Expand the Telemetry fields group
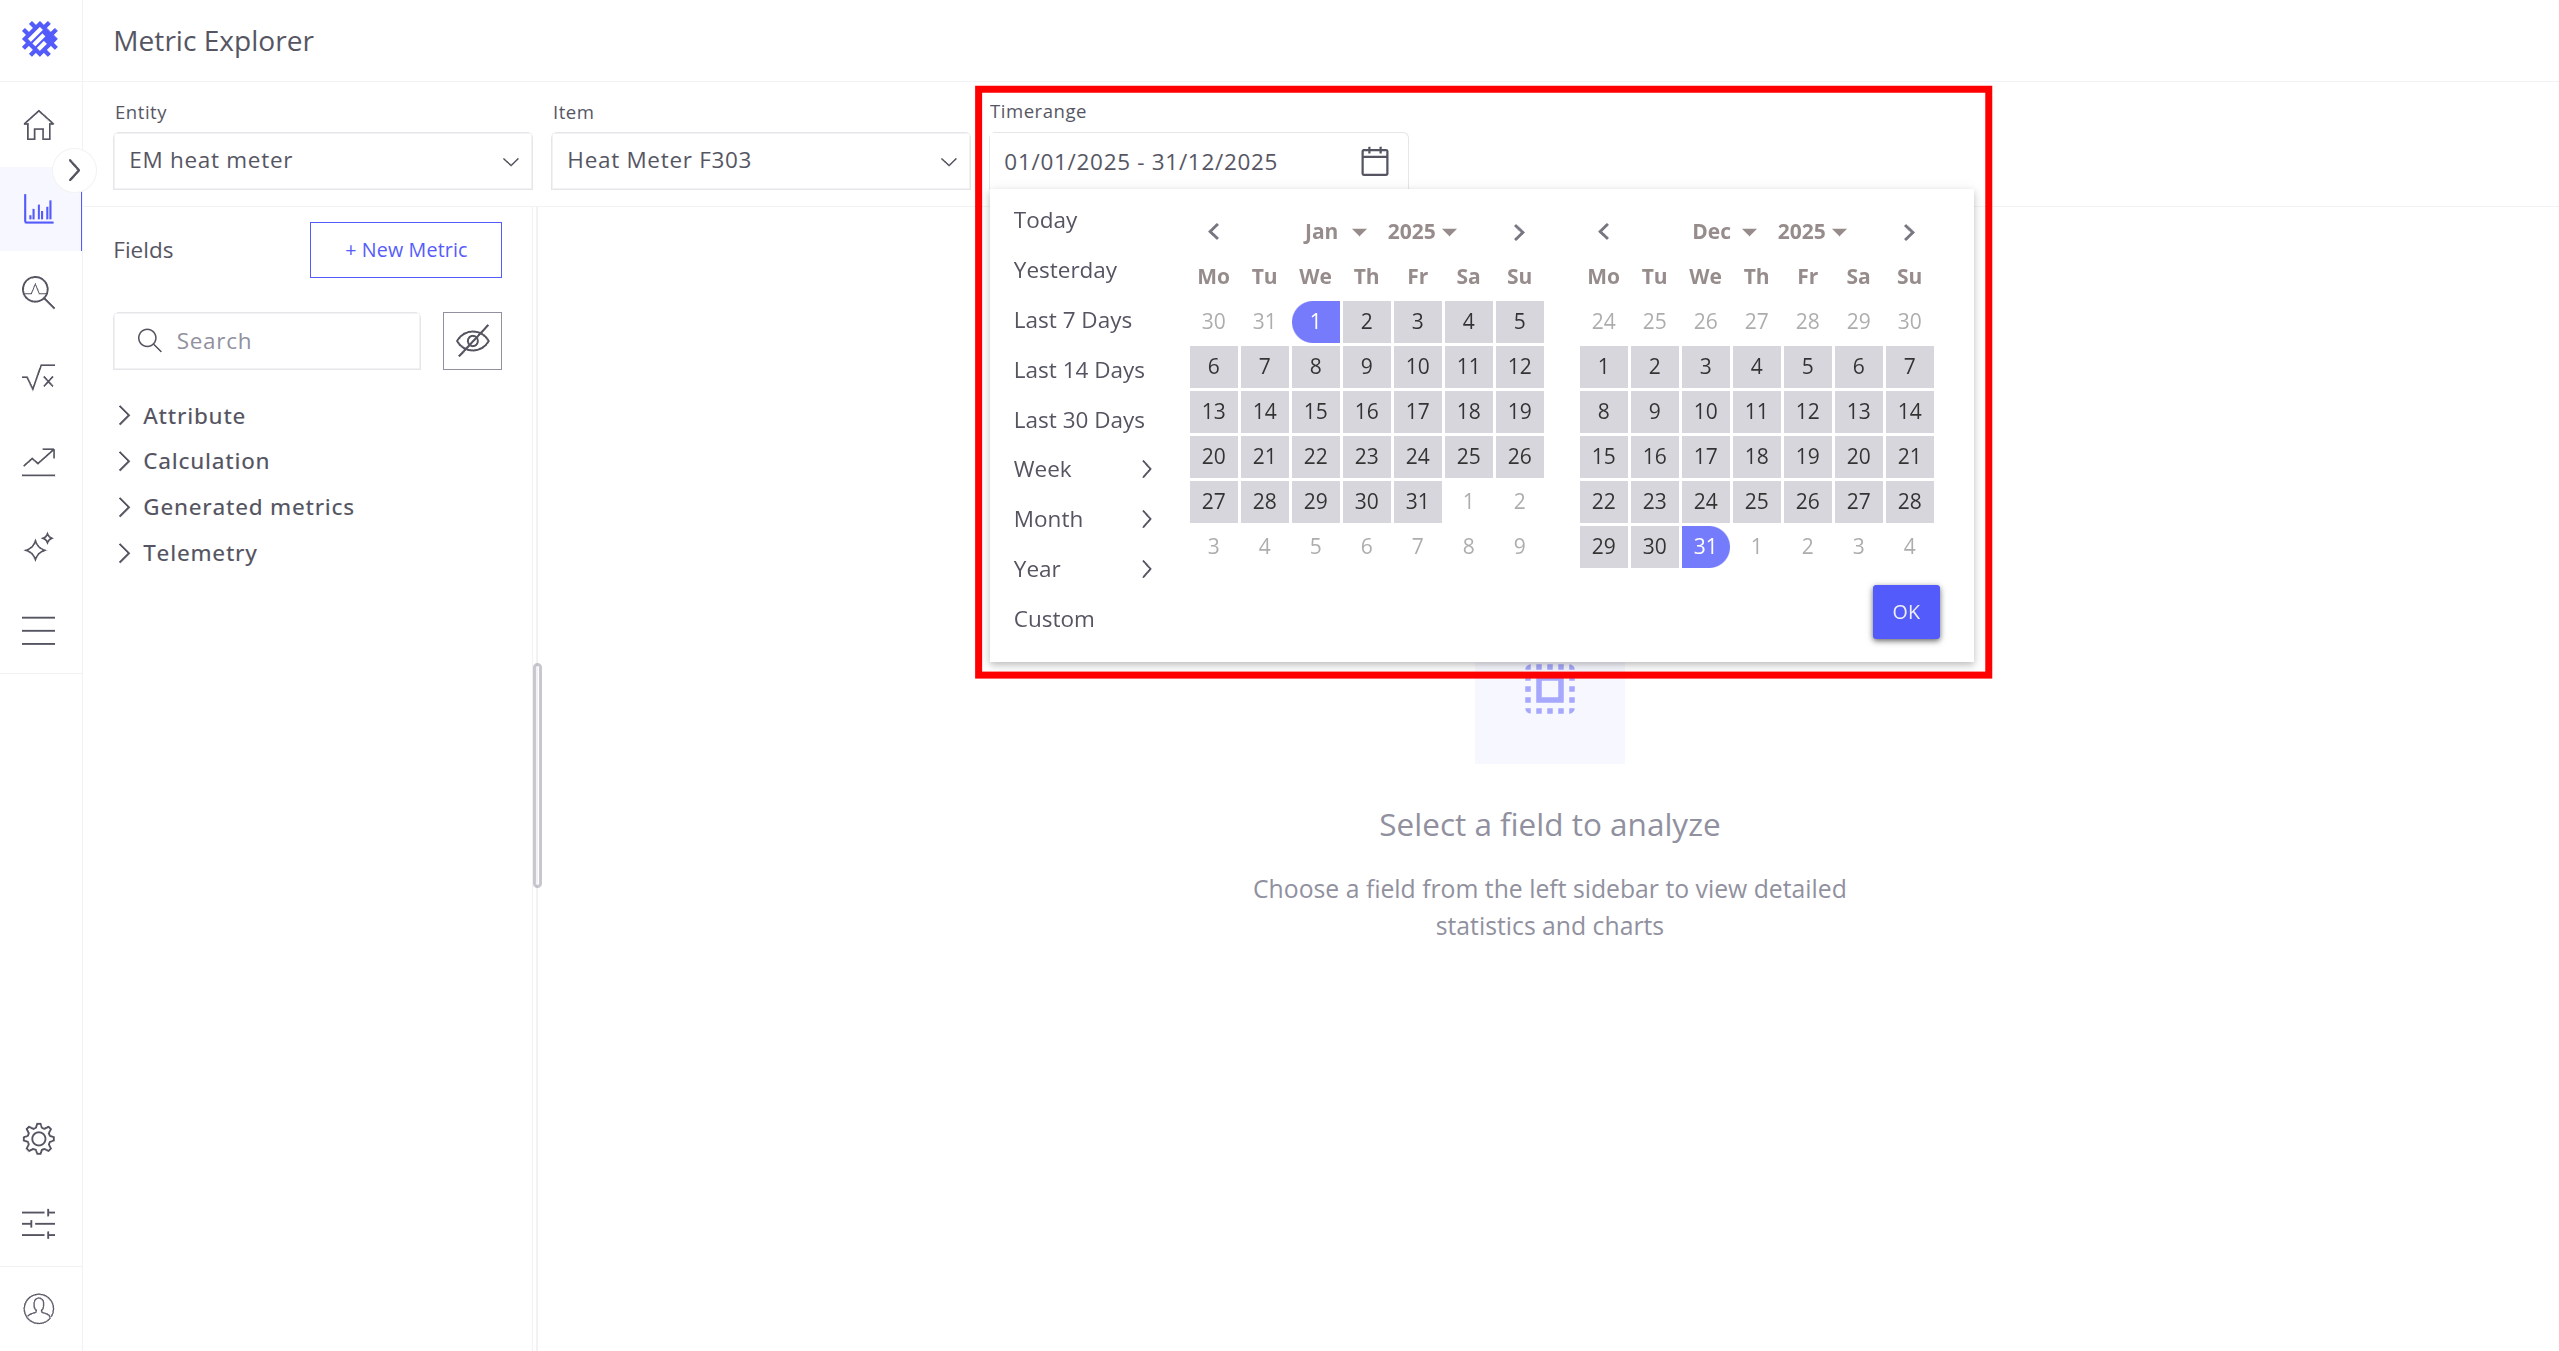Image resolution: width=2559 pixels, height=1351 pixels. coord(199,553)
